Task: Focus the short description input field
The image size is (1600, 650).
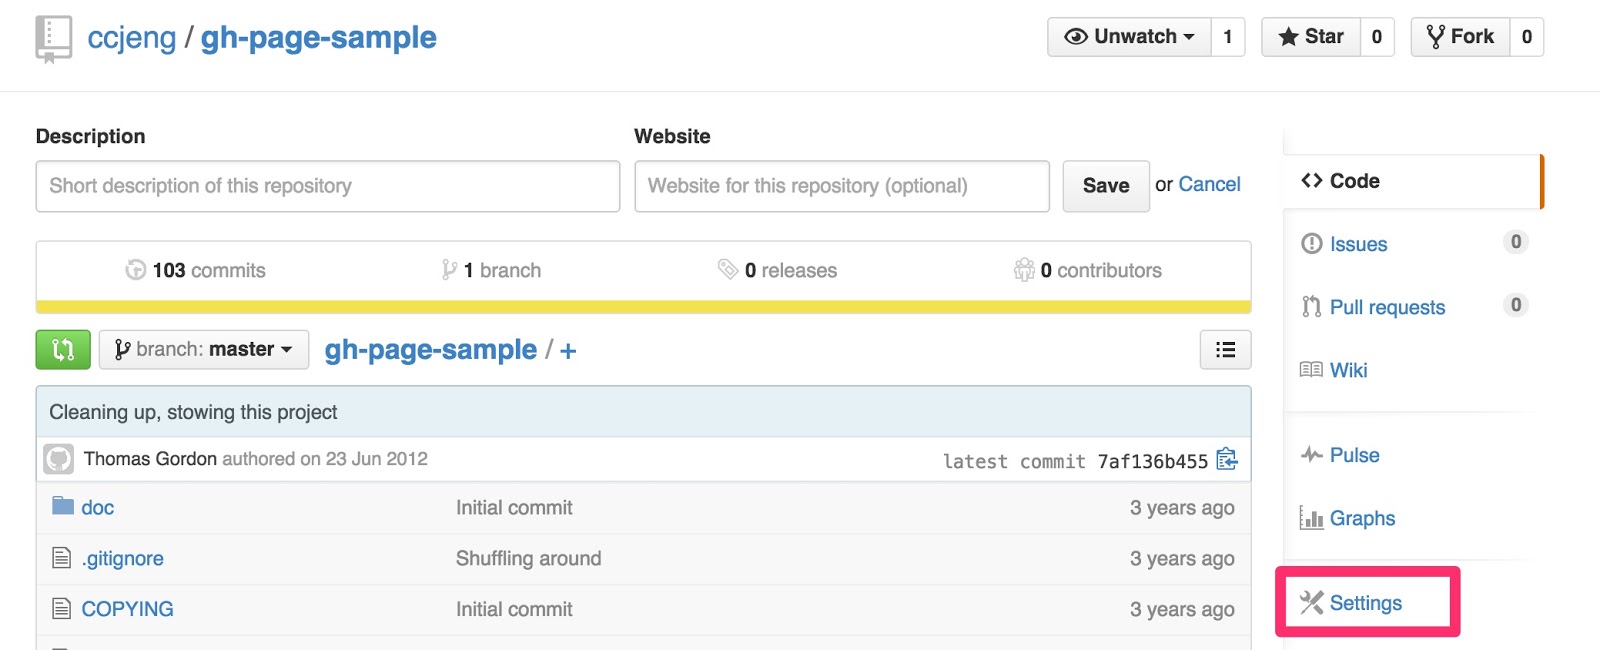Action: [327, 186]
